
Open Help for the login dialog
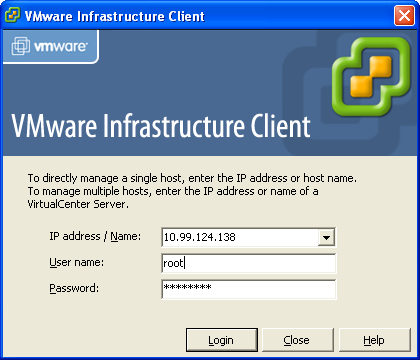click(x=375, y=340)
